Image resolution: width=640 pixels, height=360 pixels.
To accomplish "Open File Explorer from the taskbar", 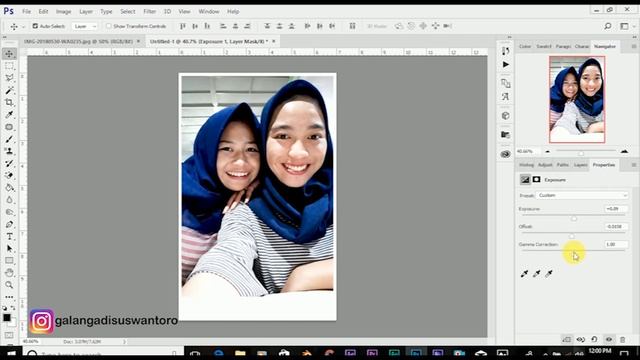I will (x=240, y=354).
